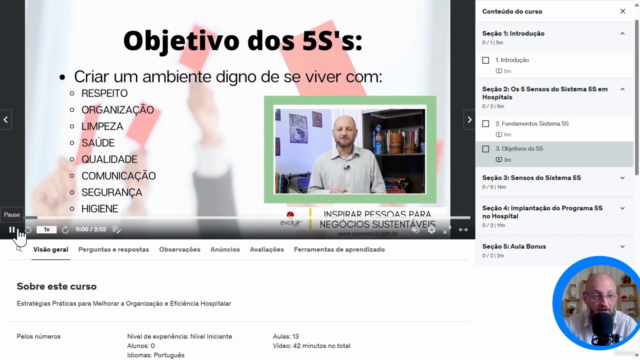
Task: Pause the video playback
Action: 12,230
